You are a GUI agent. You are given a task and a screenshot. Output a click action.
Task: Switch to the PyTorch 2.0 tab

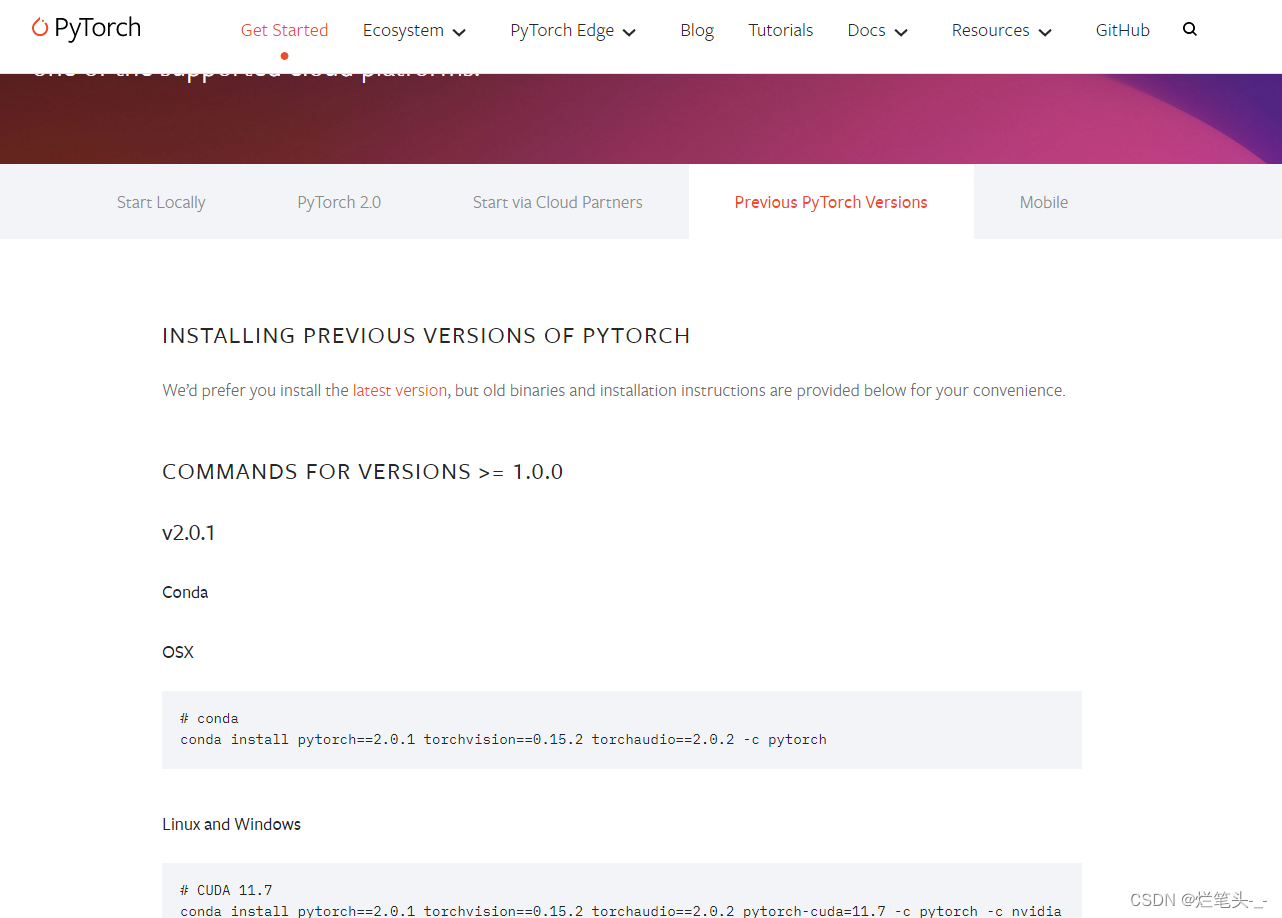pyautogui.click(x=339, y=202)
